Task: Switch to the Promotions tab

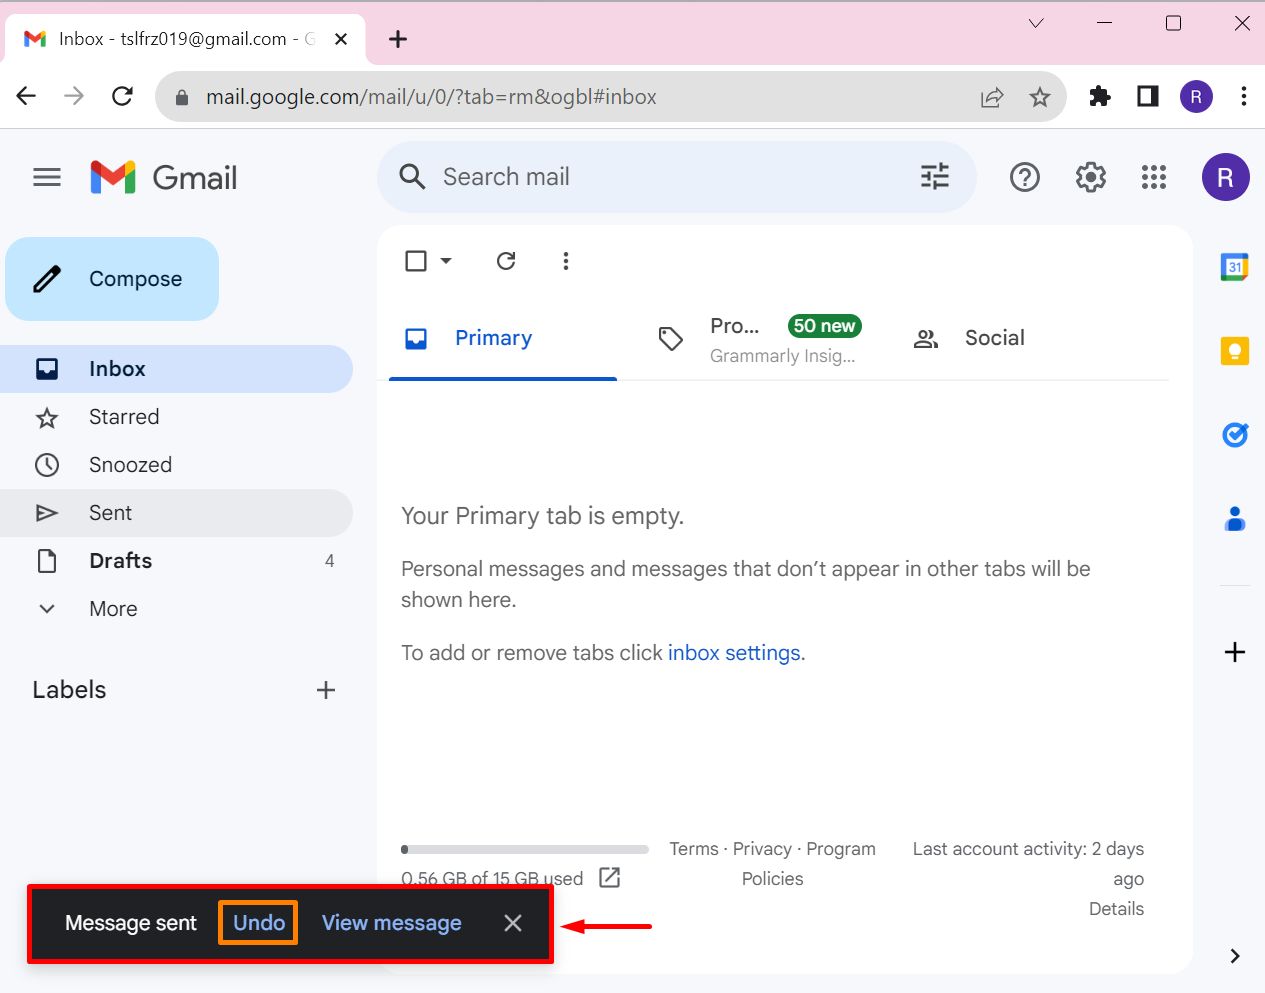Action: (x=760, y=339)
